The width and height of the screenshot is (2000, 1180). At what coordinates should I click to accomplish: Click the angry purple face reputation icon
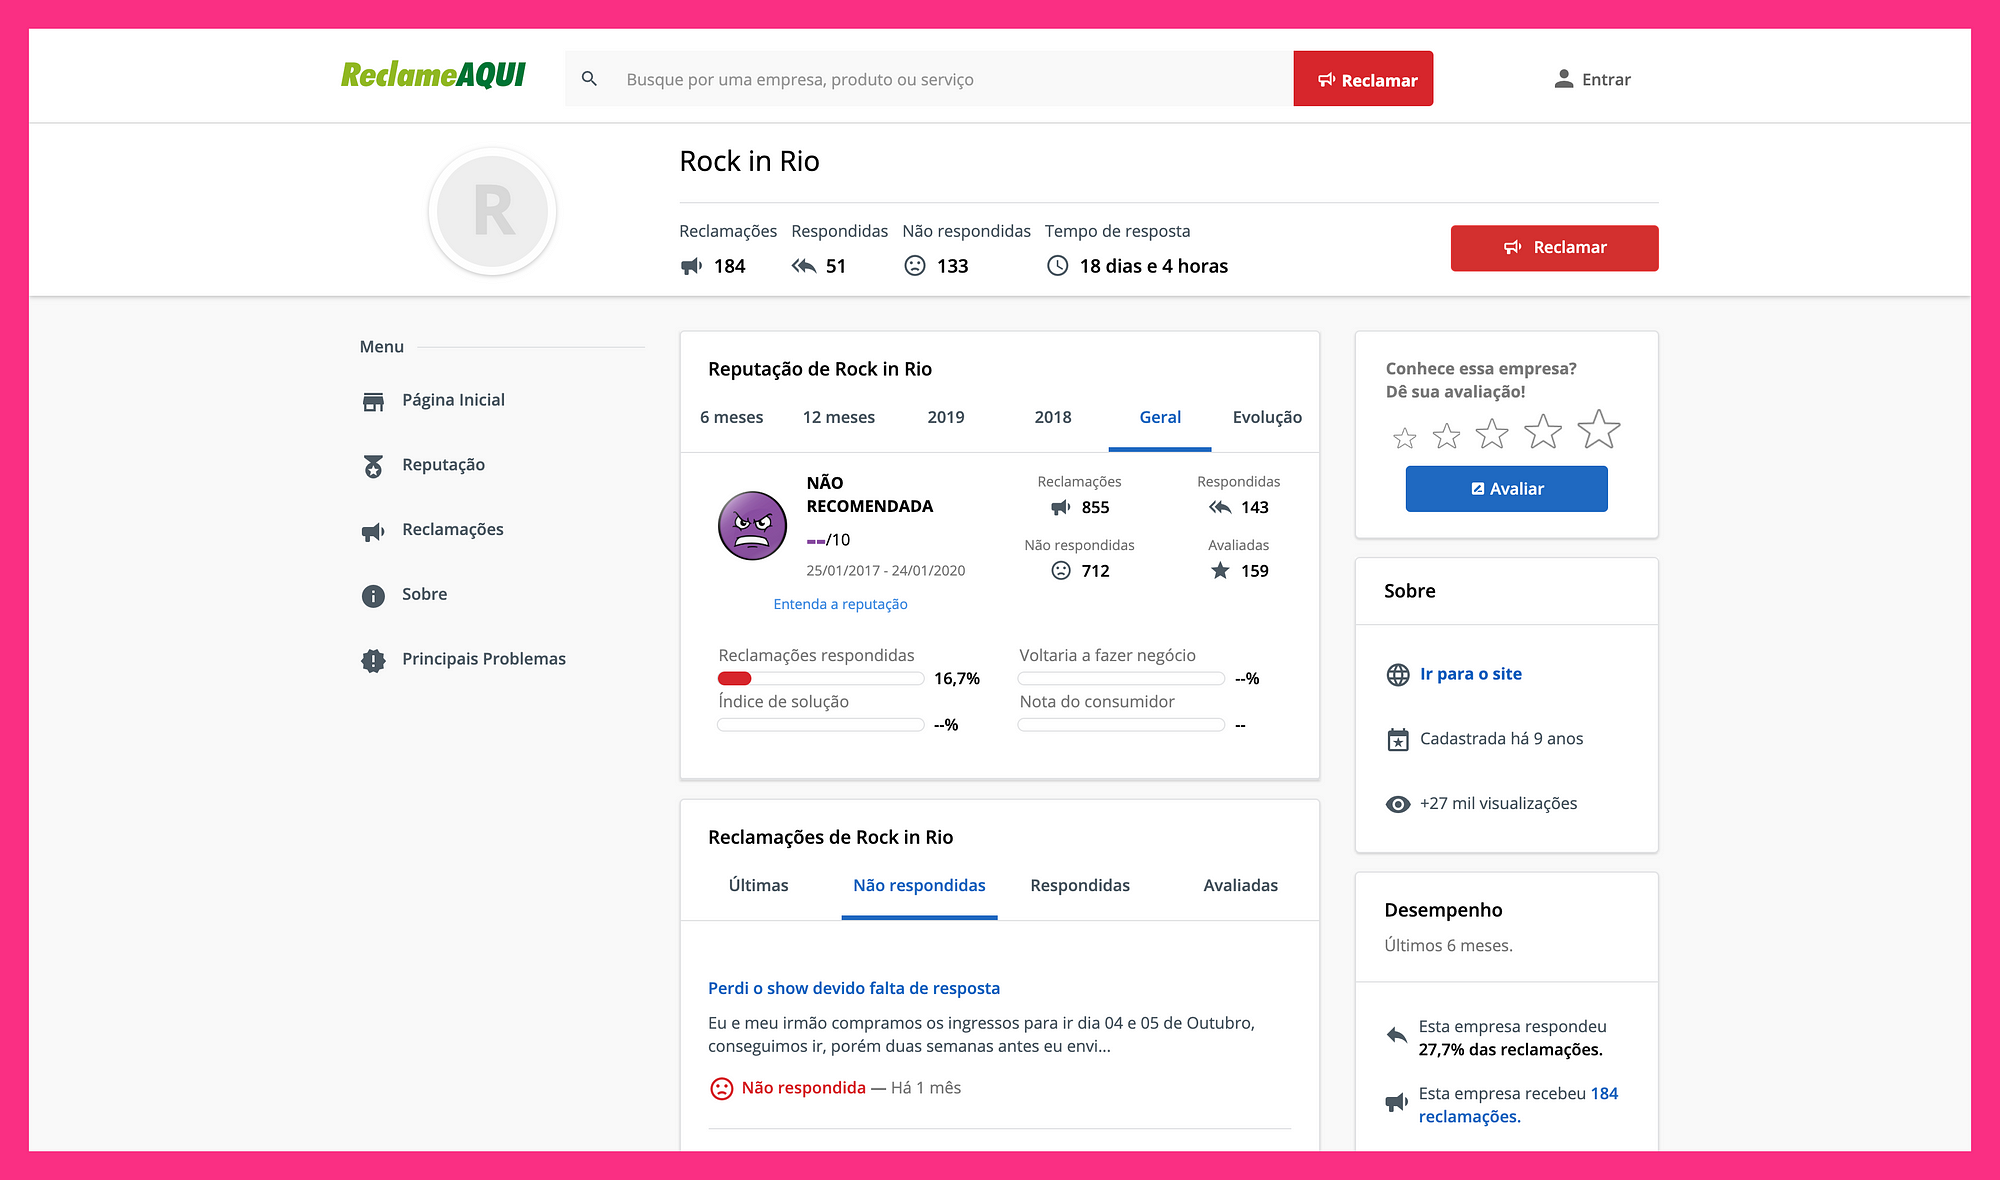point(752,525)
